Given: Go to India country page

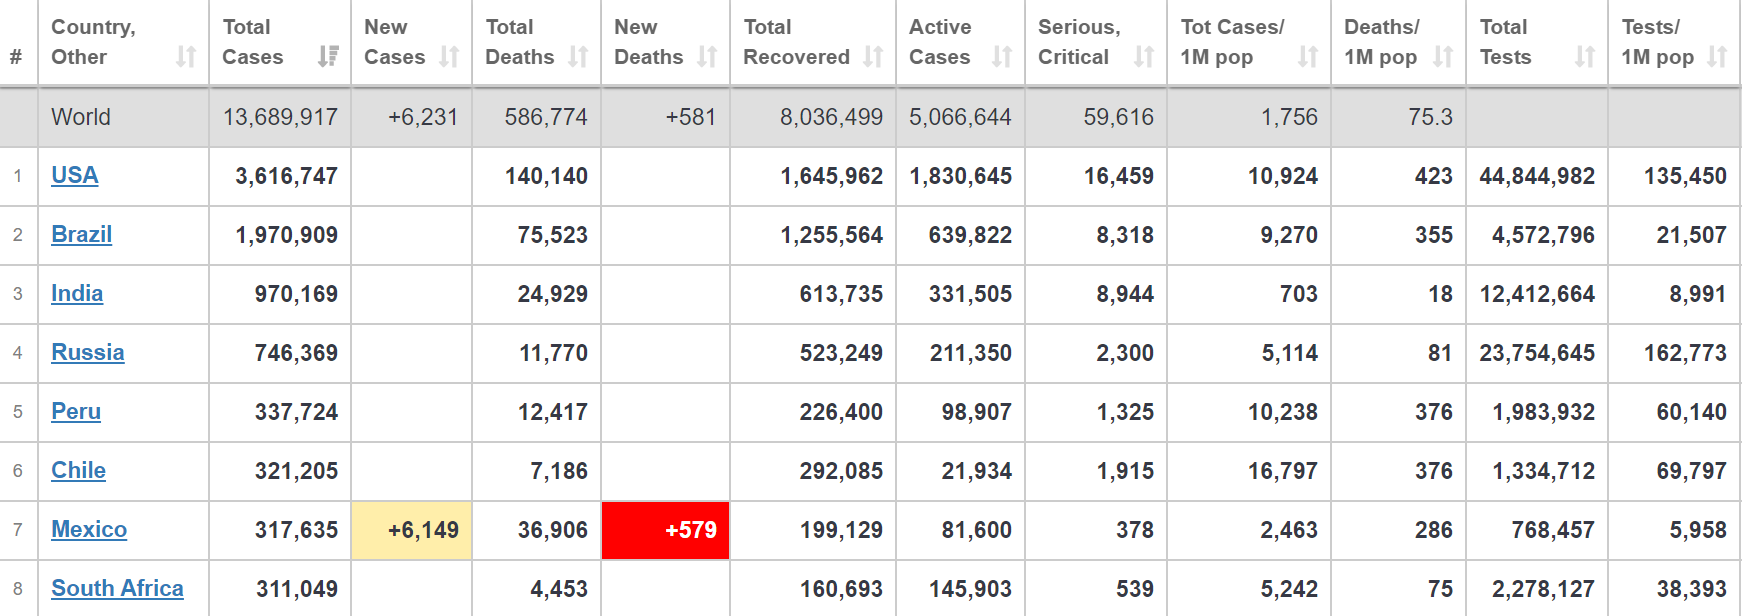Looking at the screenshot, I should pos(77,294).
